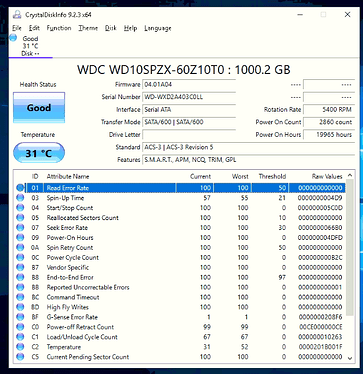Click the Firmware field 04.01A04
The image size is (363, 374).
click(189, 85)
